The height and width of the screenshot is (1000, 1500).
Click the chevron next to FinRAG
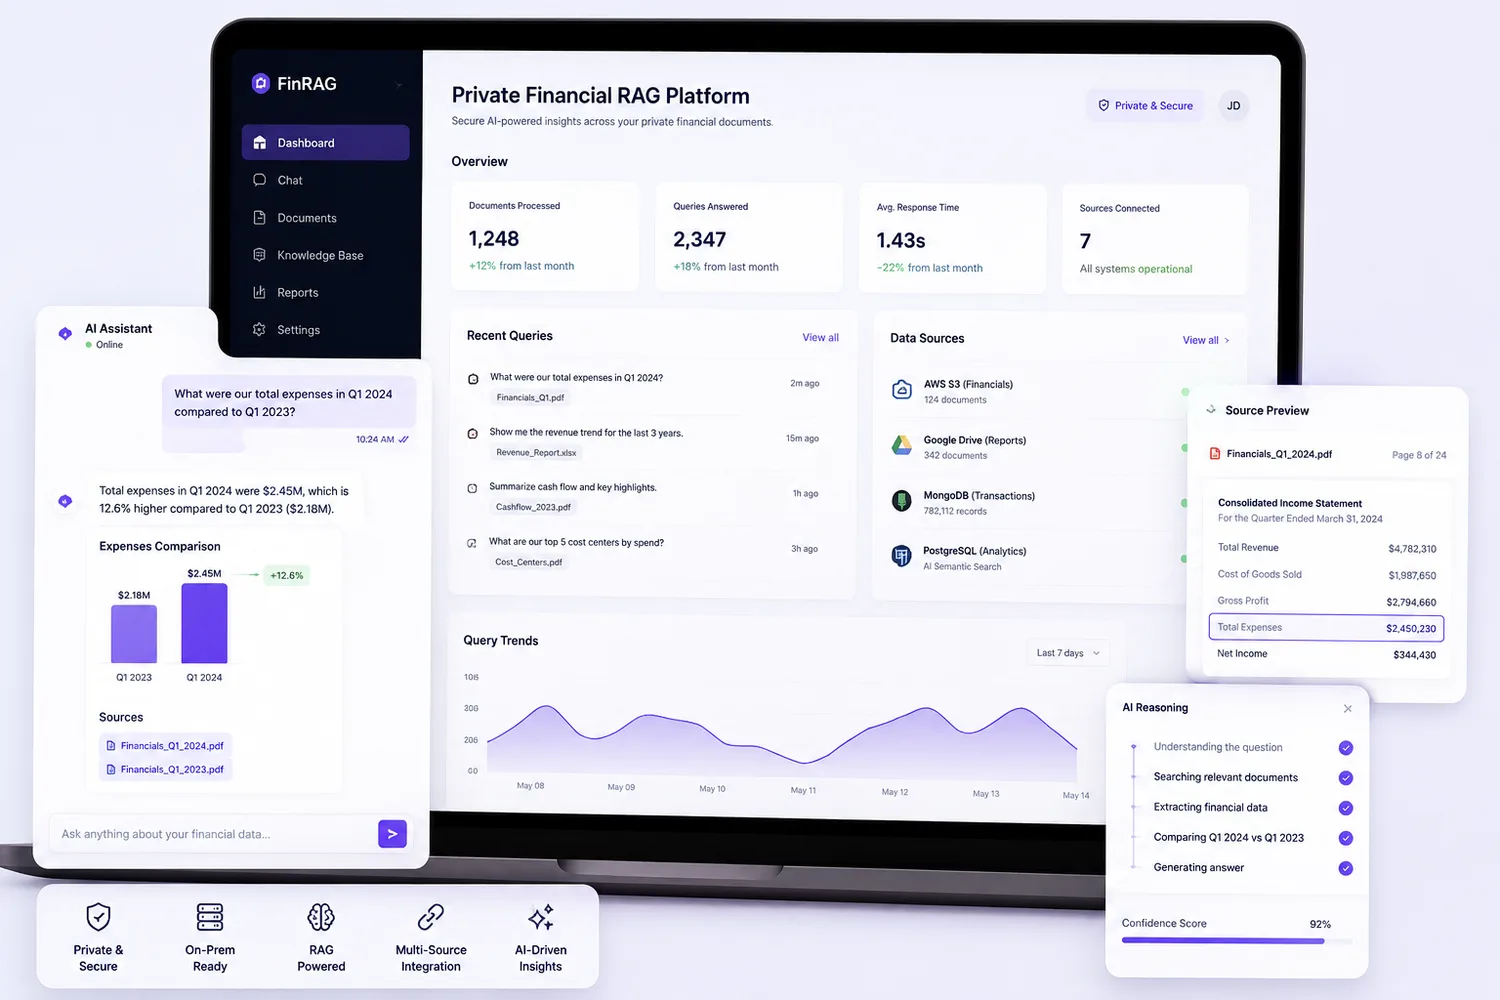point(398,85)
